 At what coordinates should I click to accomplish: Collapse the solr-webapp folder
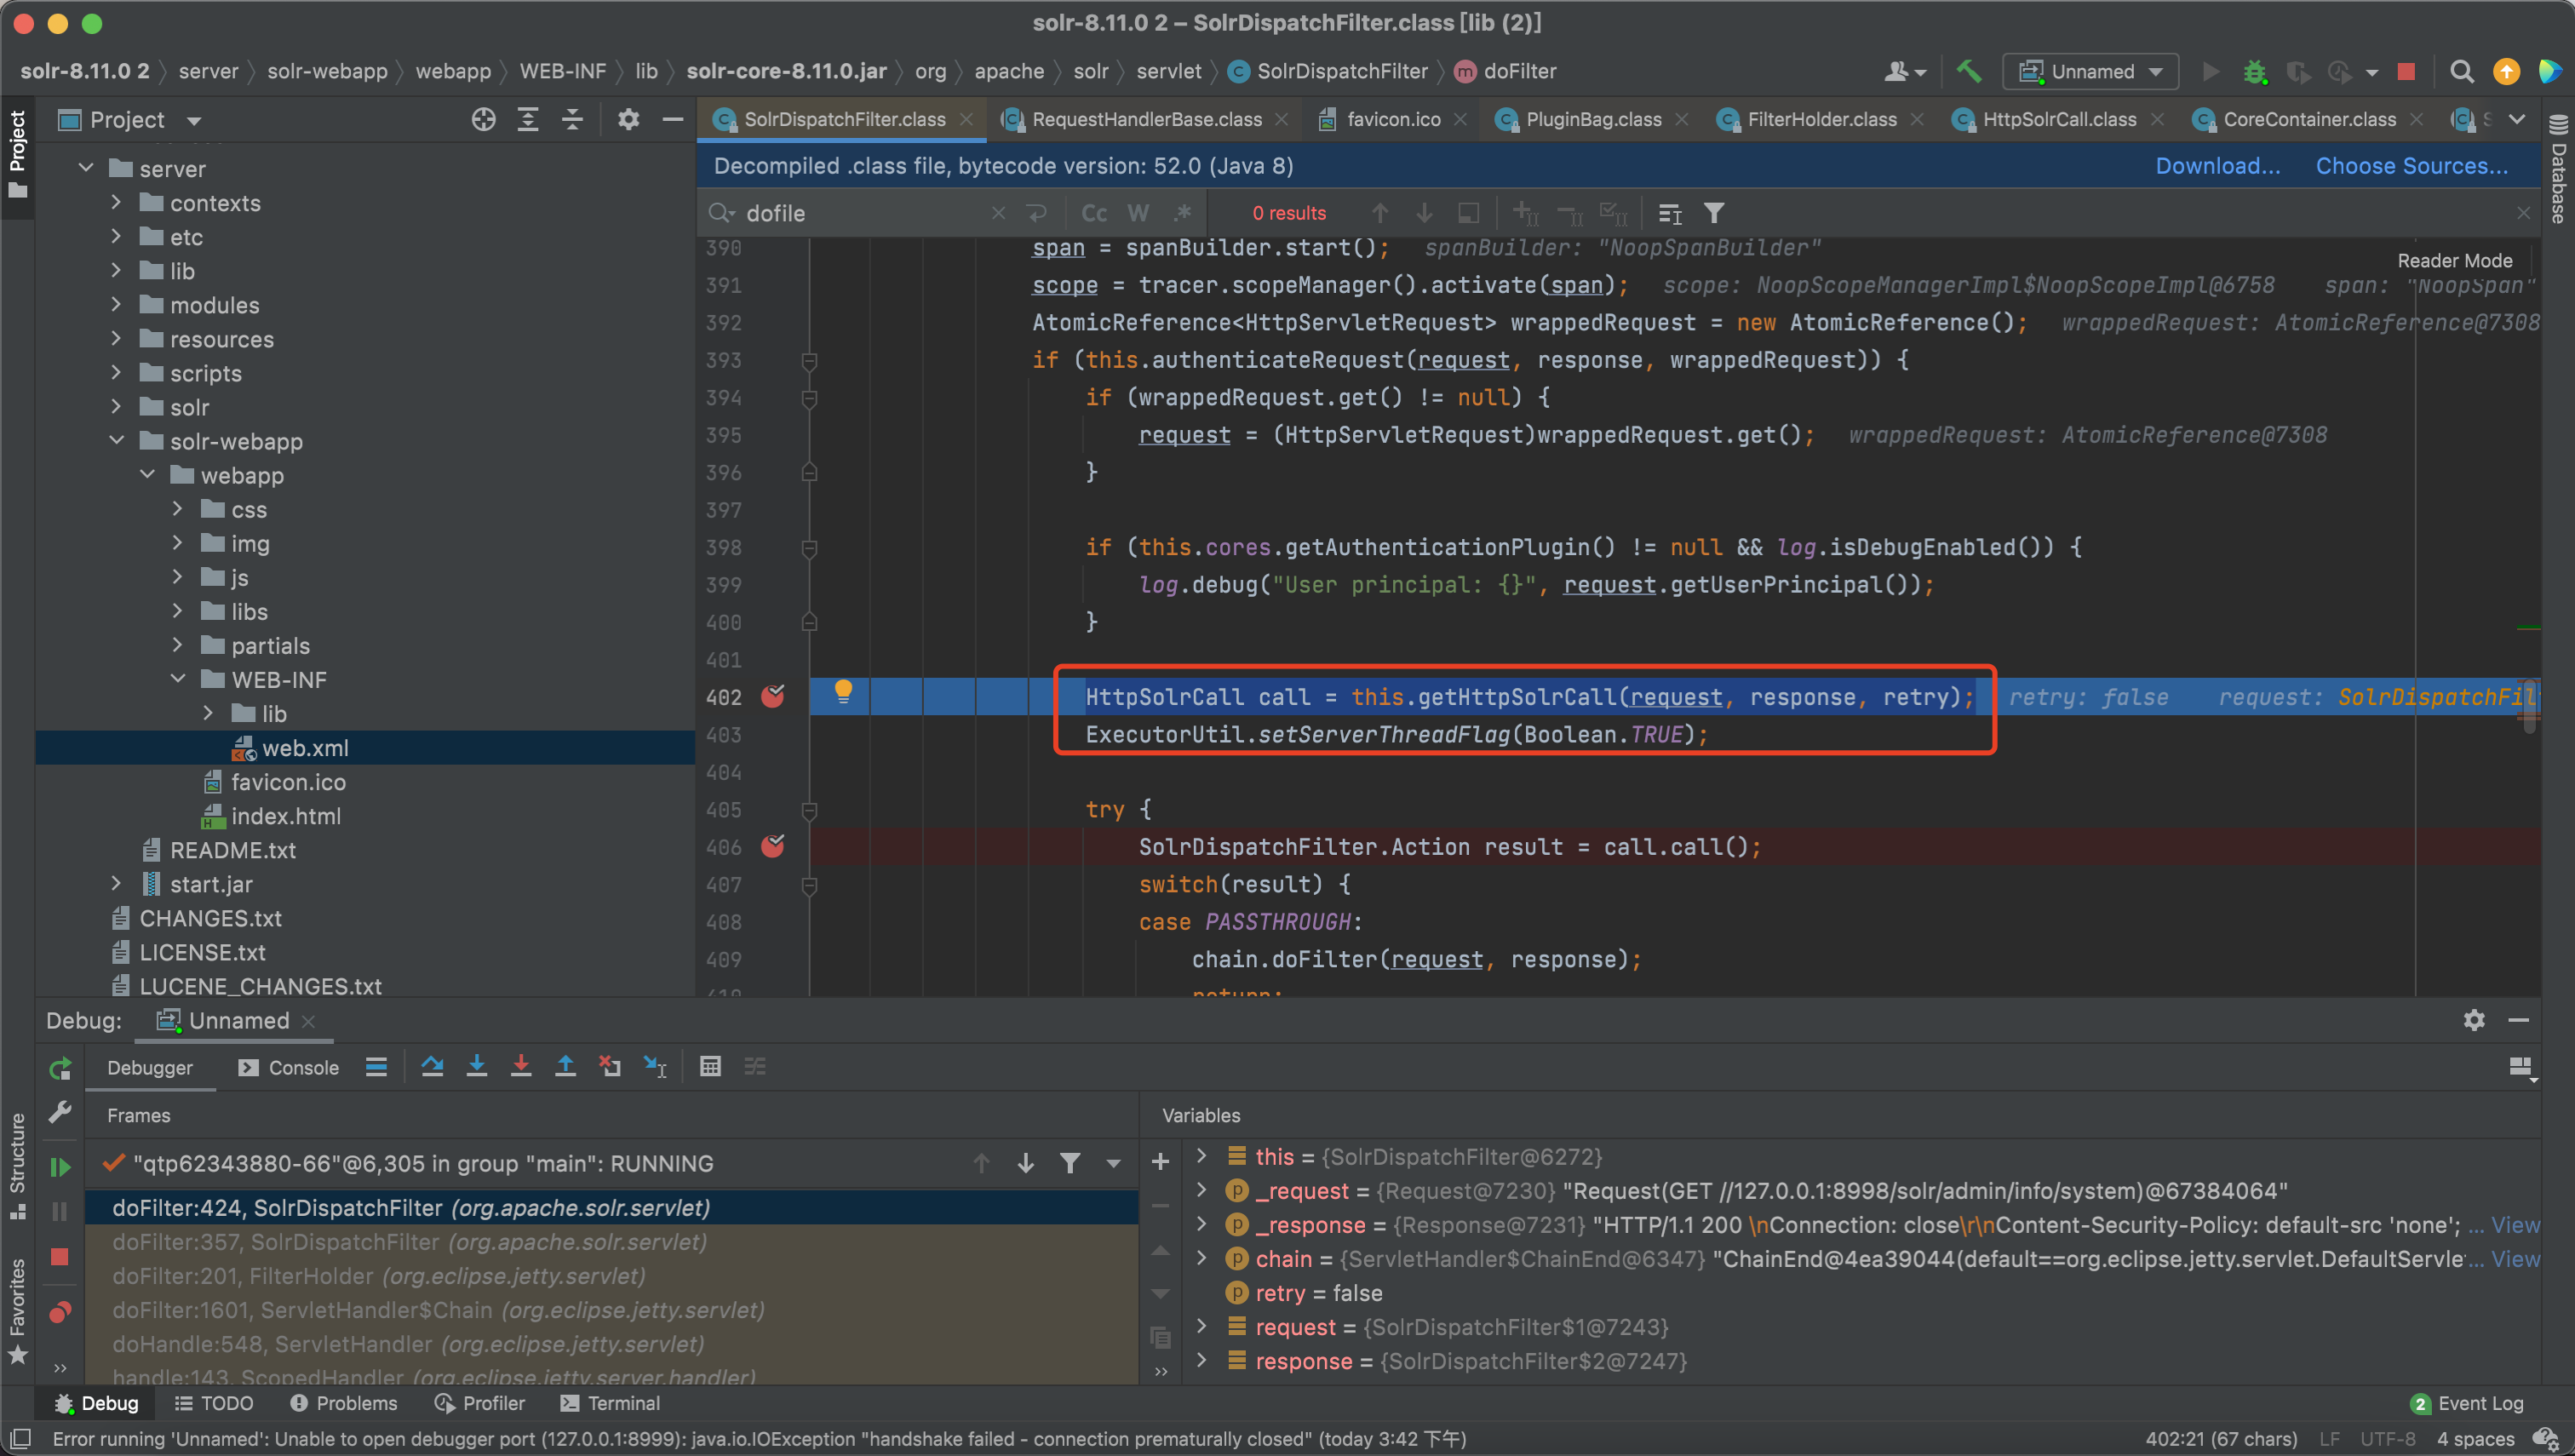point(117,440)
